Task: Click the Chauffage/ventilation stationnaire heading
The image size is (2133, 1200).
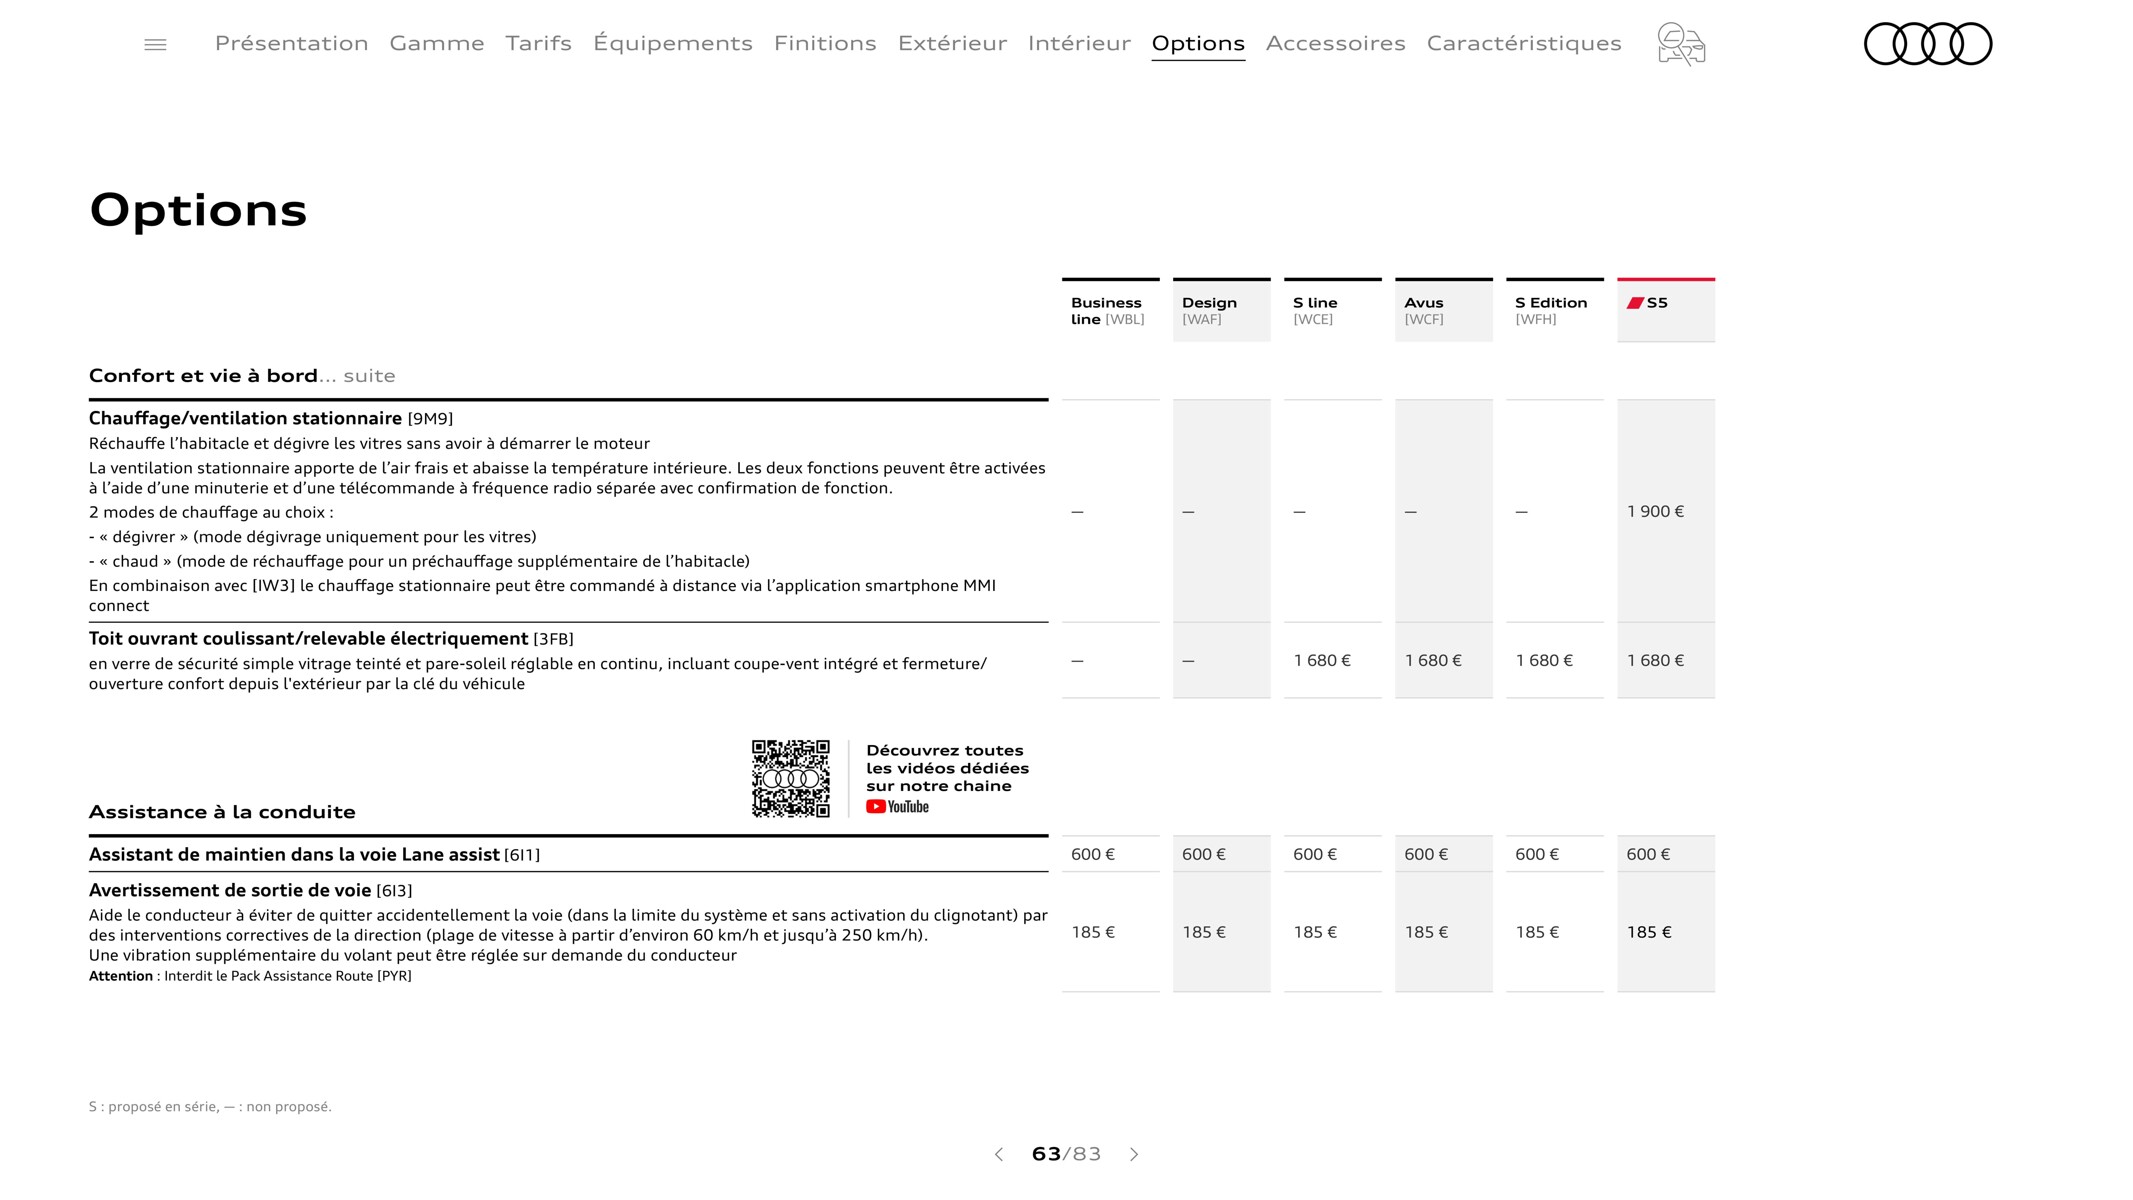Action: (x=271, y=418)
